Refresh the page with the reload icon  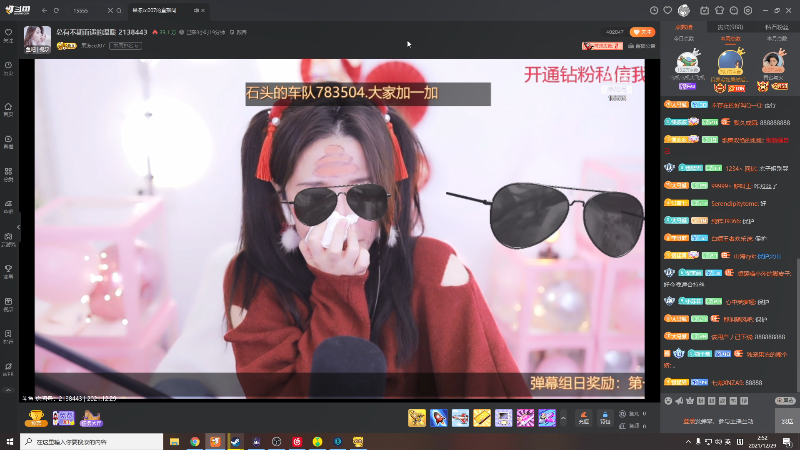coord(56,10)
